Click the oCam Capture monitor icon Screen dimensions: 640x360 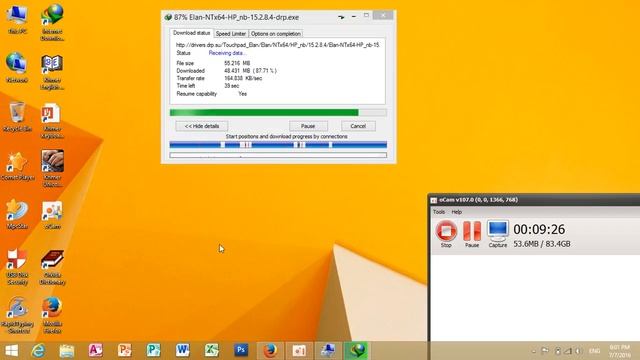(498, 234)
